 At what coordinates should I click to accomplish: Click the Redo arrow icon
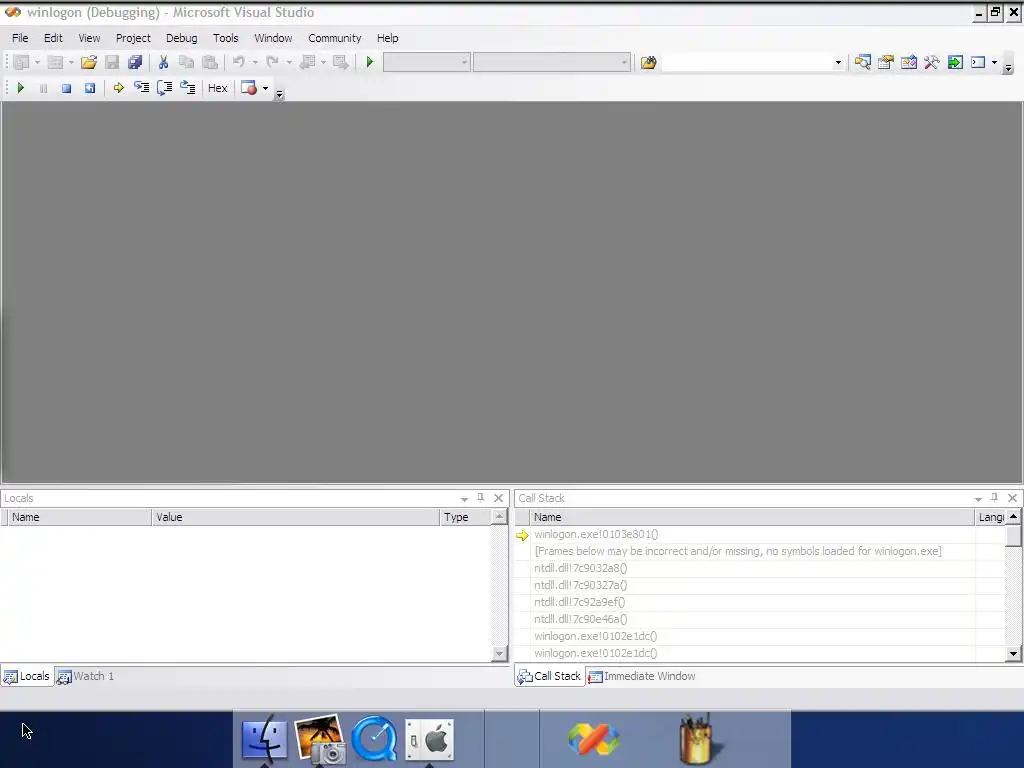click(272, 62)
